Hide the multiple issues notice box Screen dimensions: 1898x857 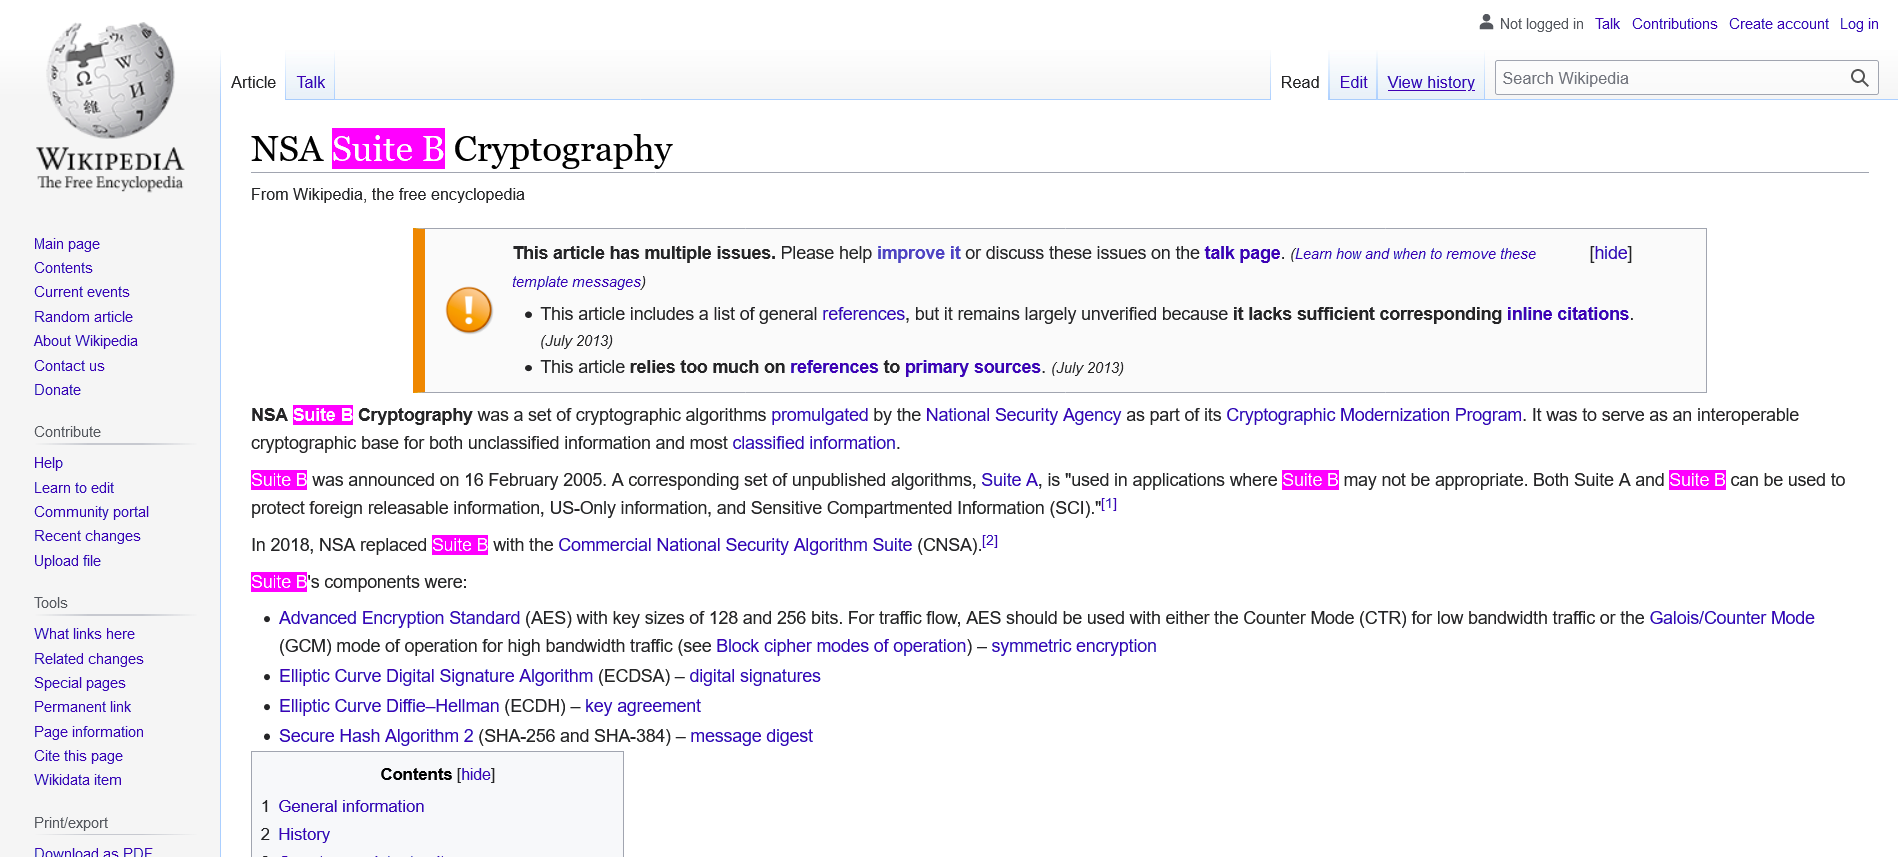[x=1610, y=253]
